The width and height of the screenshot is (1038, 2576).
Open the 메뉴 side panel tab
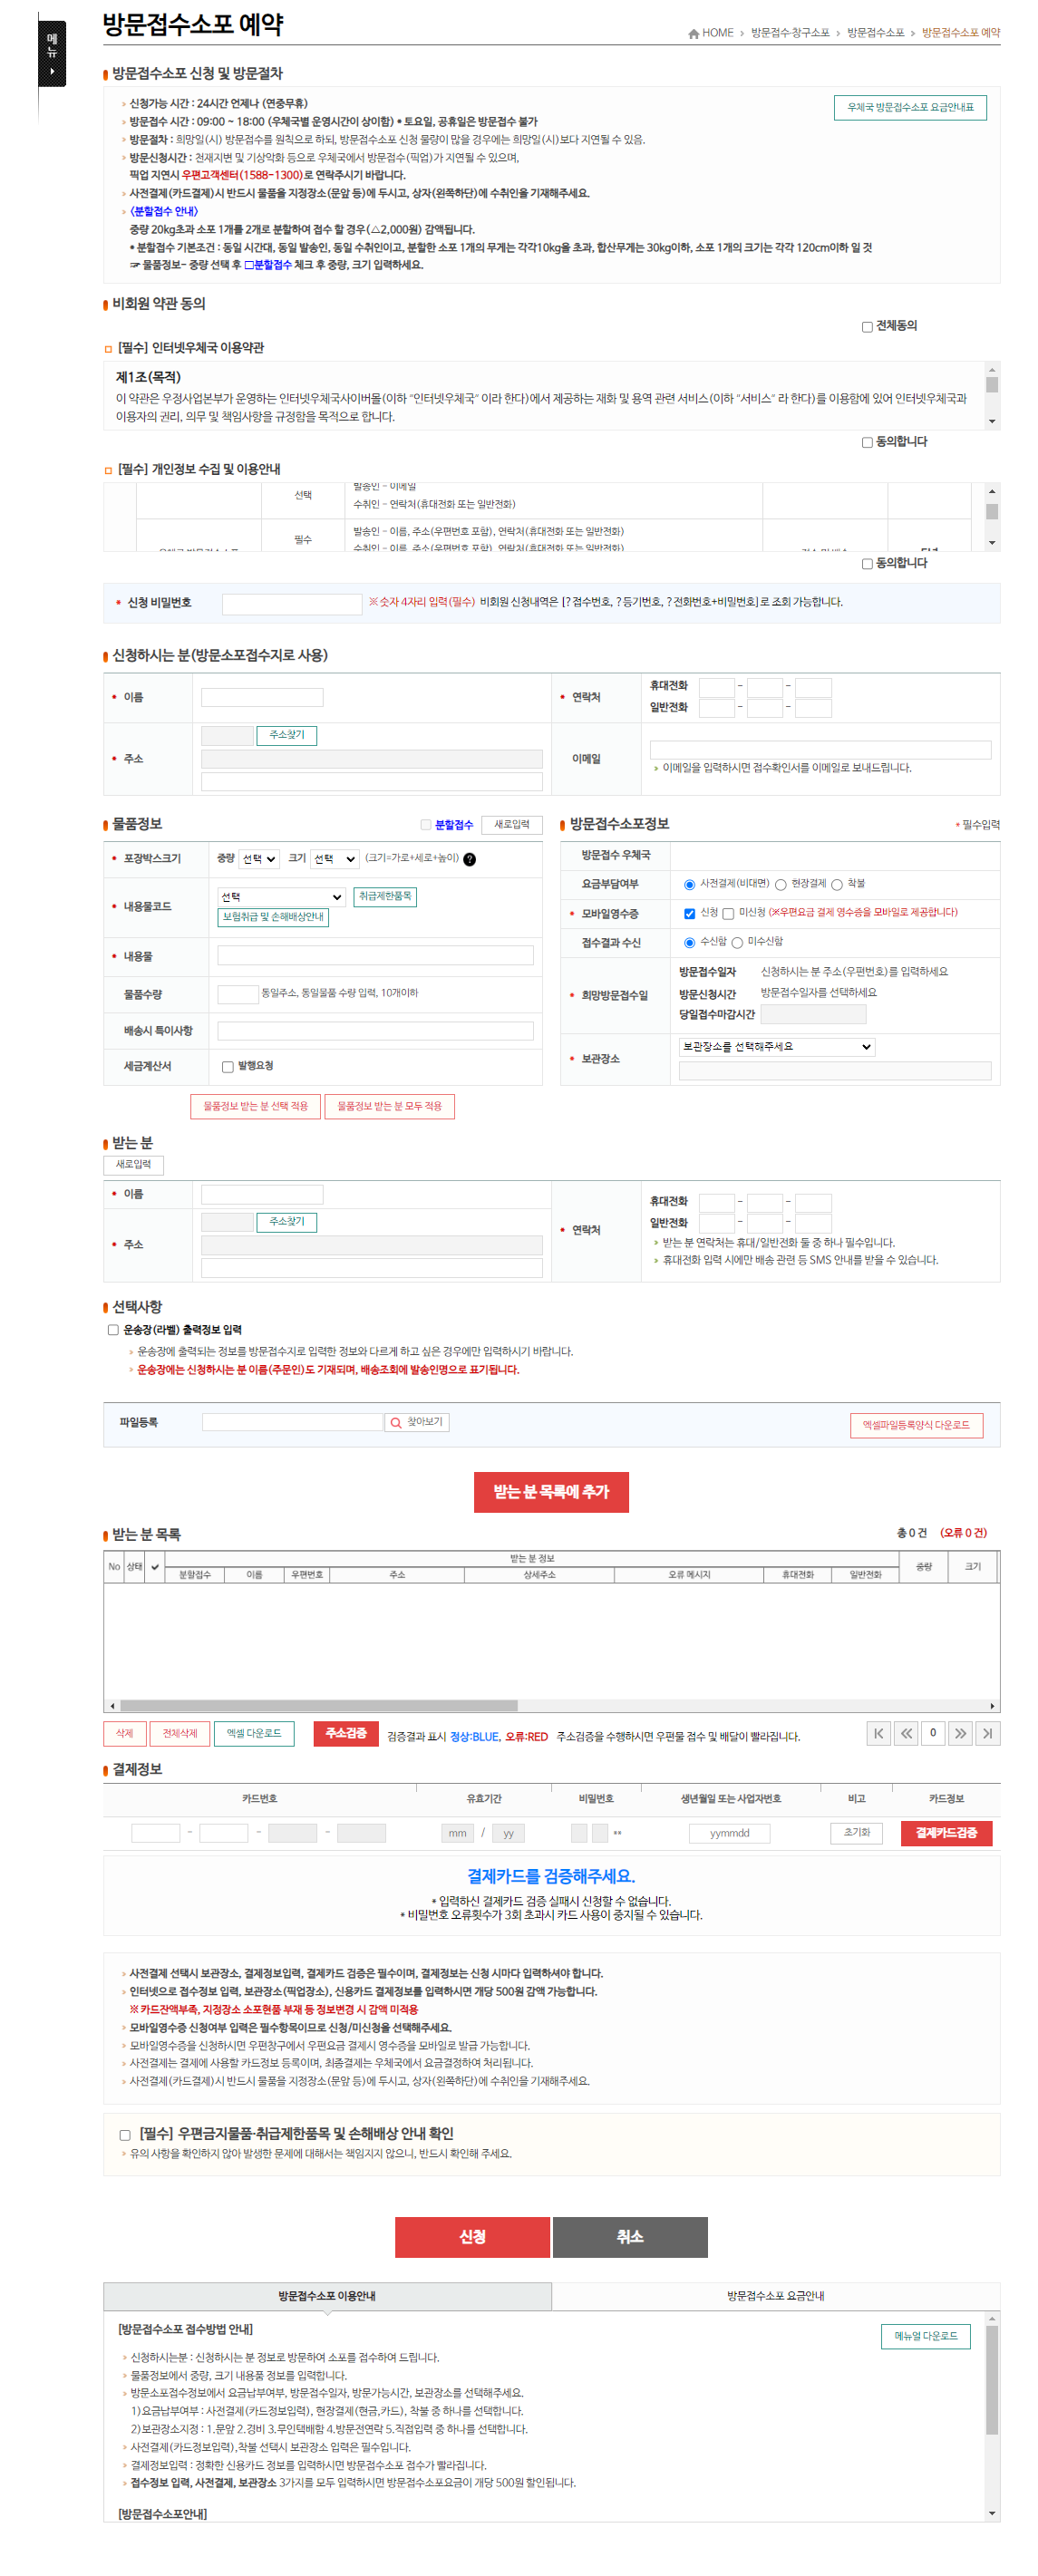(52, 53)
